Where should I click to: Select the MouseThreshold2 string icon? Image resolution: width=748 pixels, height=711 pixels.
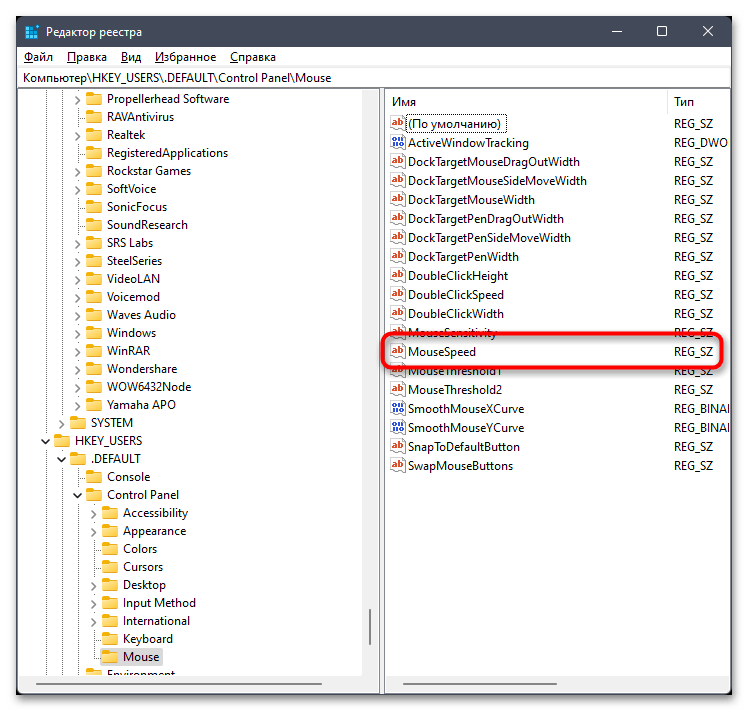(397, 389)
